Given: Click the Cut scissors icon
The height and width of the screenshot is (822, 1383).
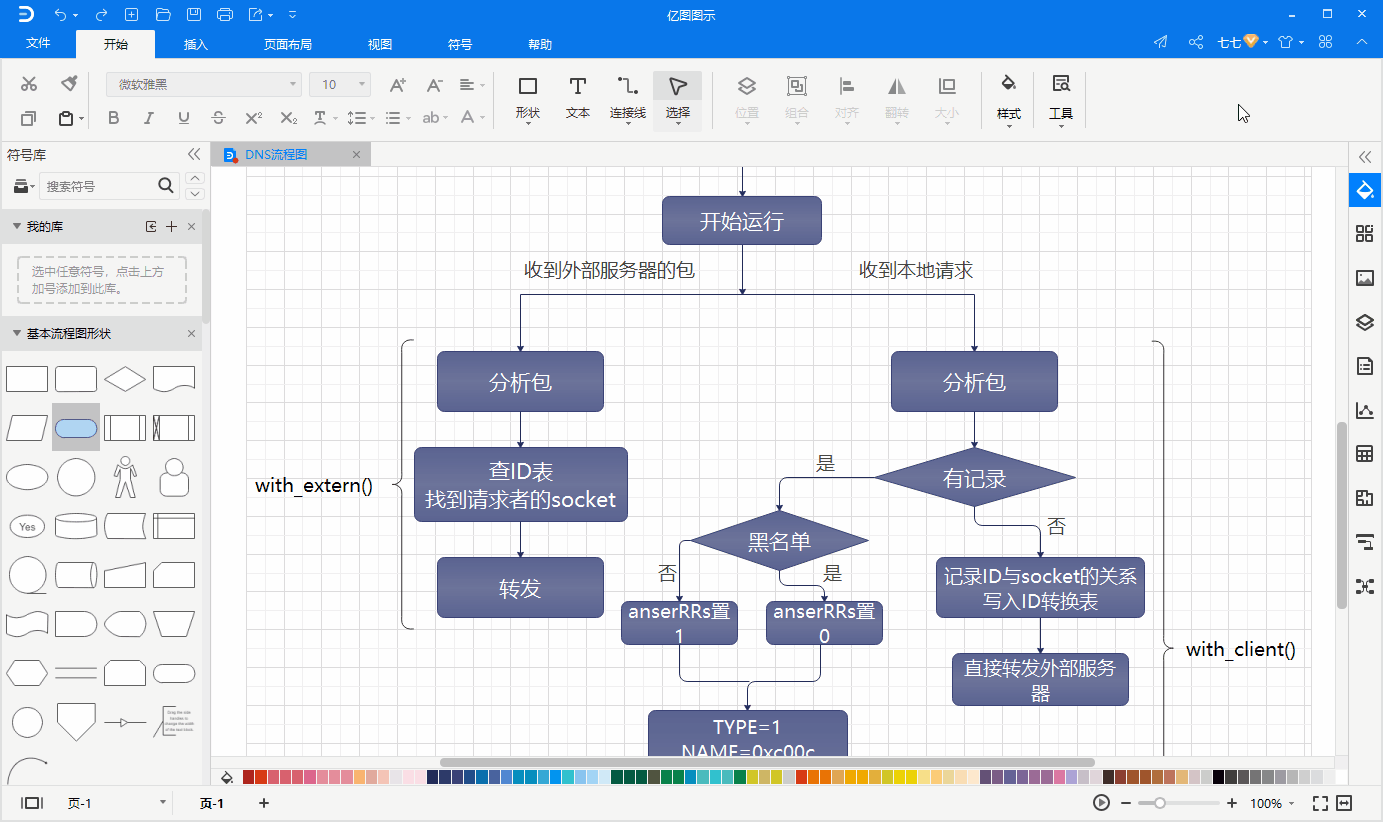Looking at the screenshot, I should click(x=29, y=84).
